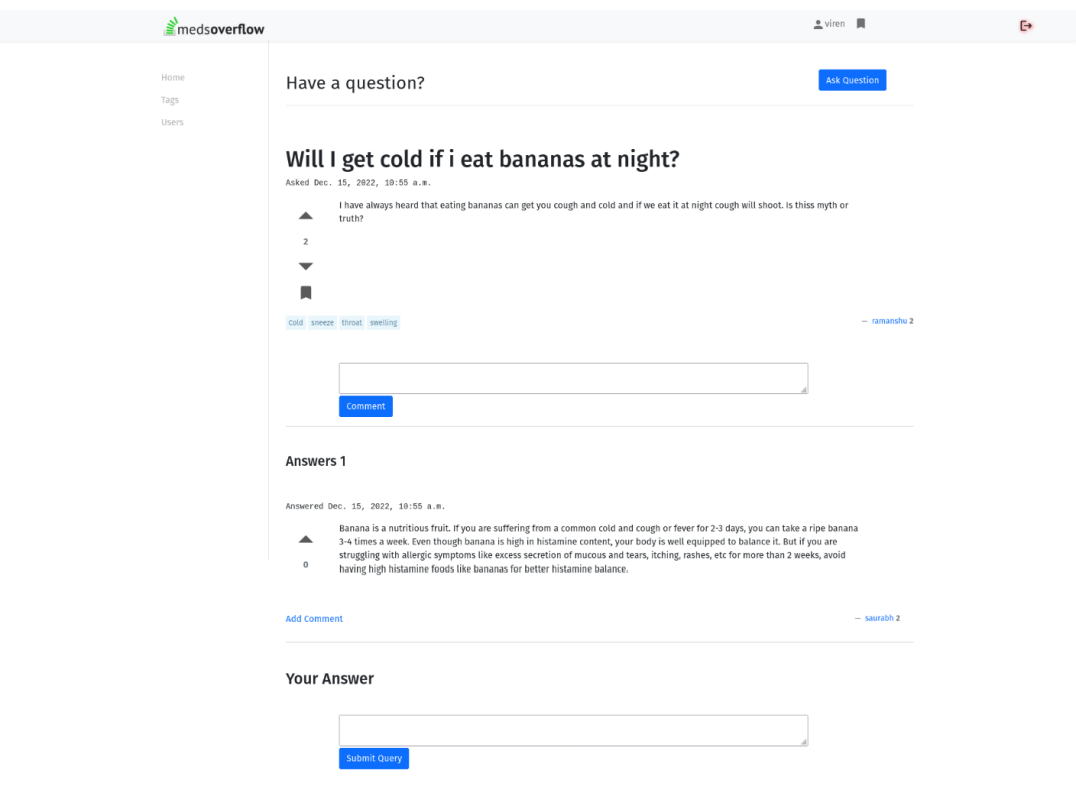The width and height of the screenshot is (1076, 804).
Task: Bookmark the question with the bookmark icon
Action: point(306,293)
